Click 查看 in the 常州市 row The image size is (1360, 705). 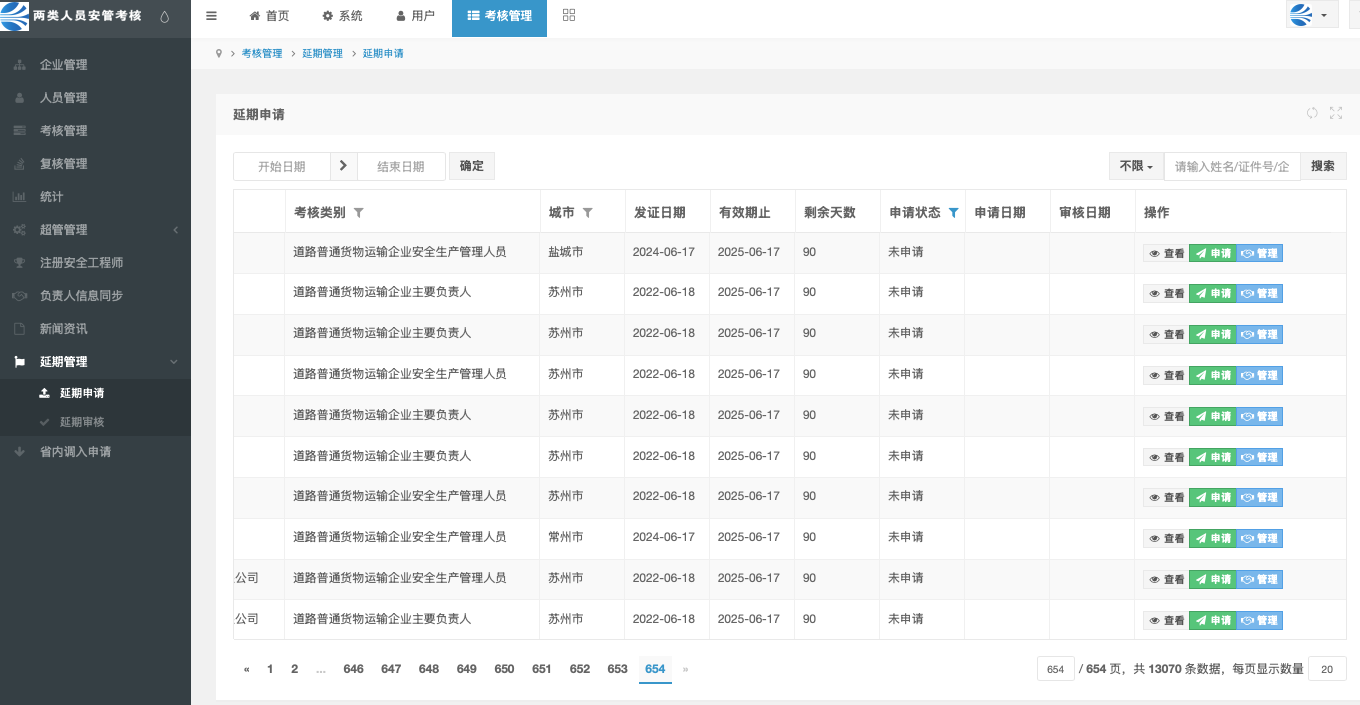(1166, 538)
